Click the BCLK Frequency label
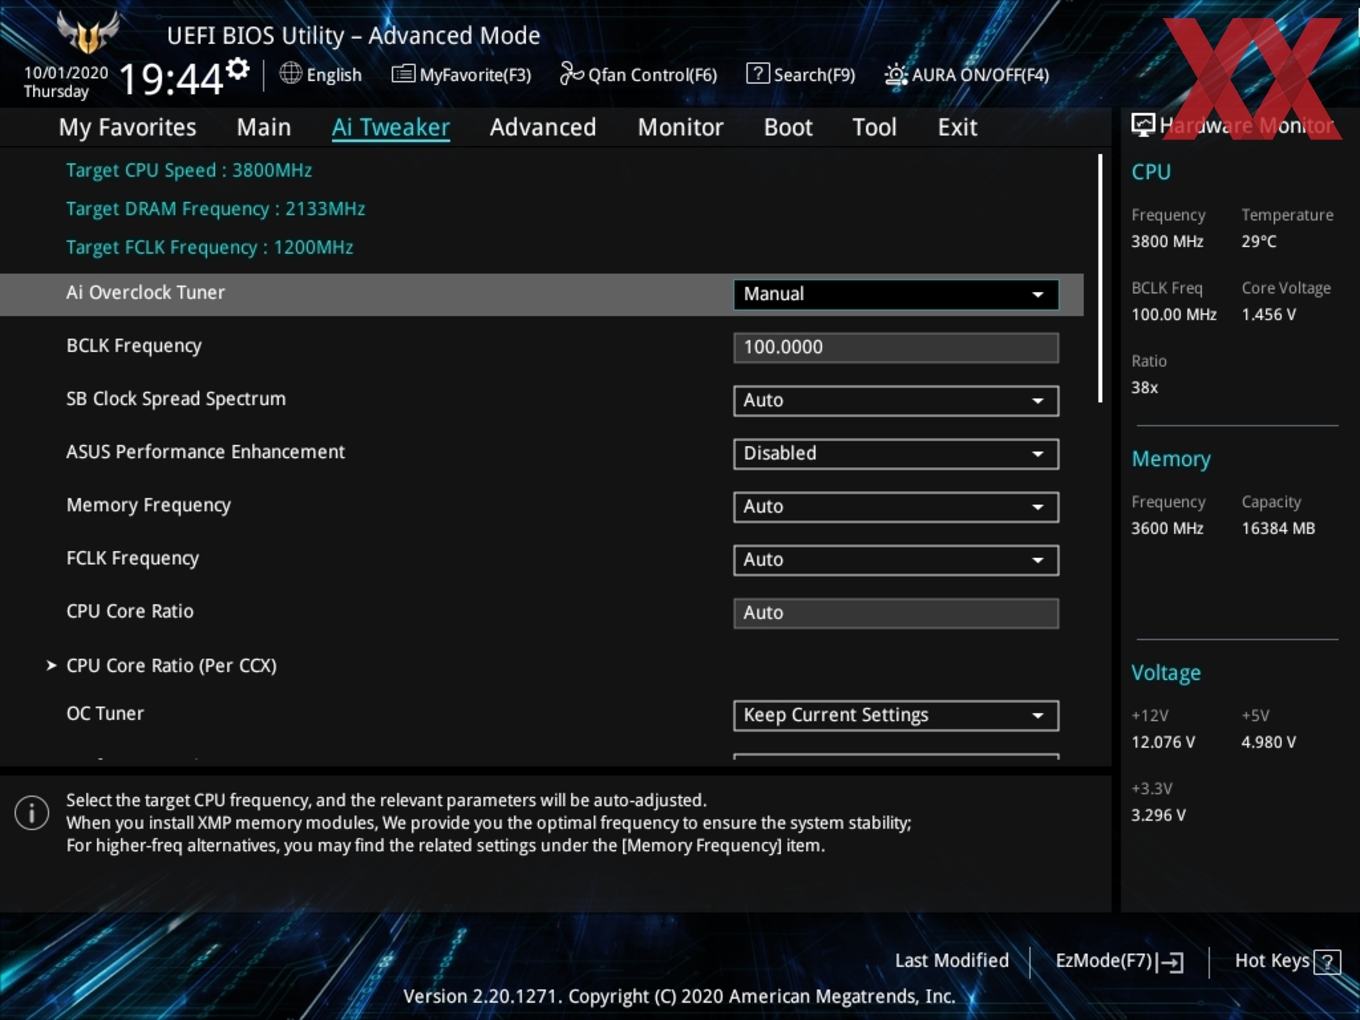The height and width of the screenshot is (1020, 1360). click(134, 346)
